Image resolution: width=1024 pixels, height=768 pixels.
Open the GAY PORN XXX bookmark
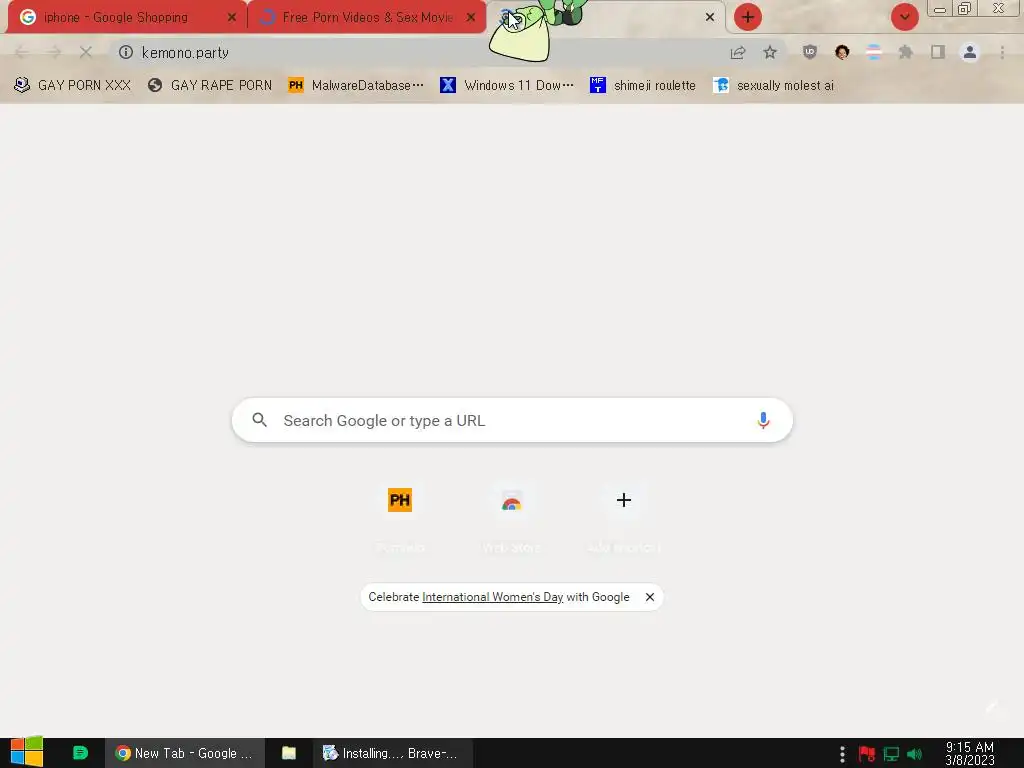click(x=72, y=86)
